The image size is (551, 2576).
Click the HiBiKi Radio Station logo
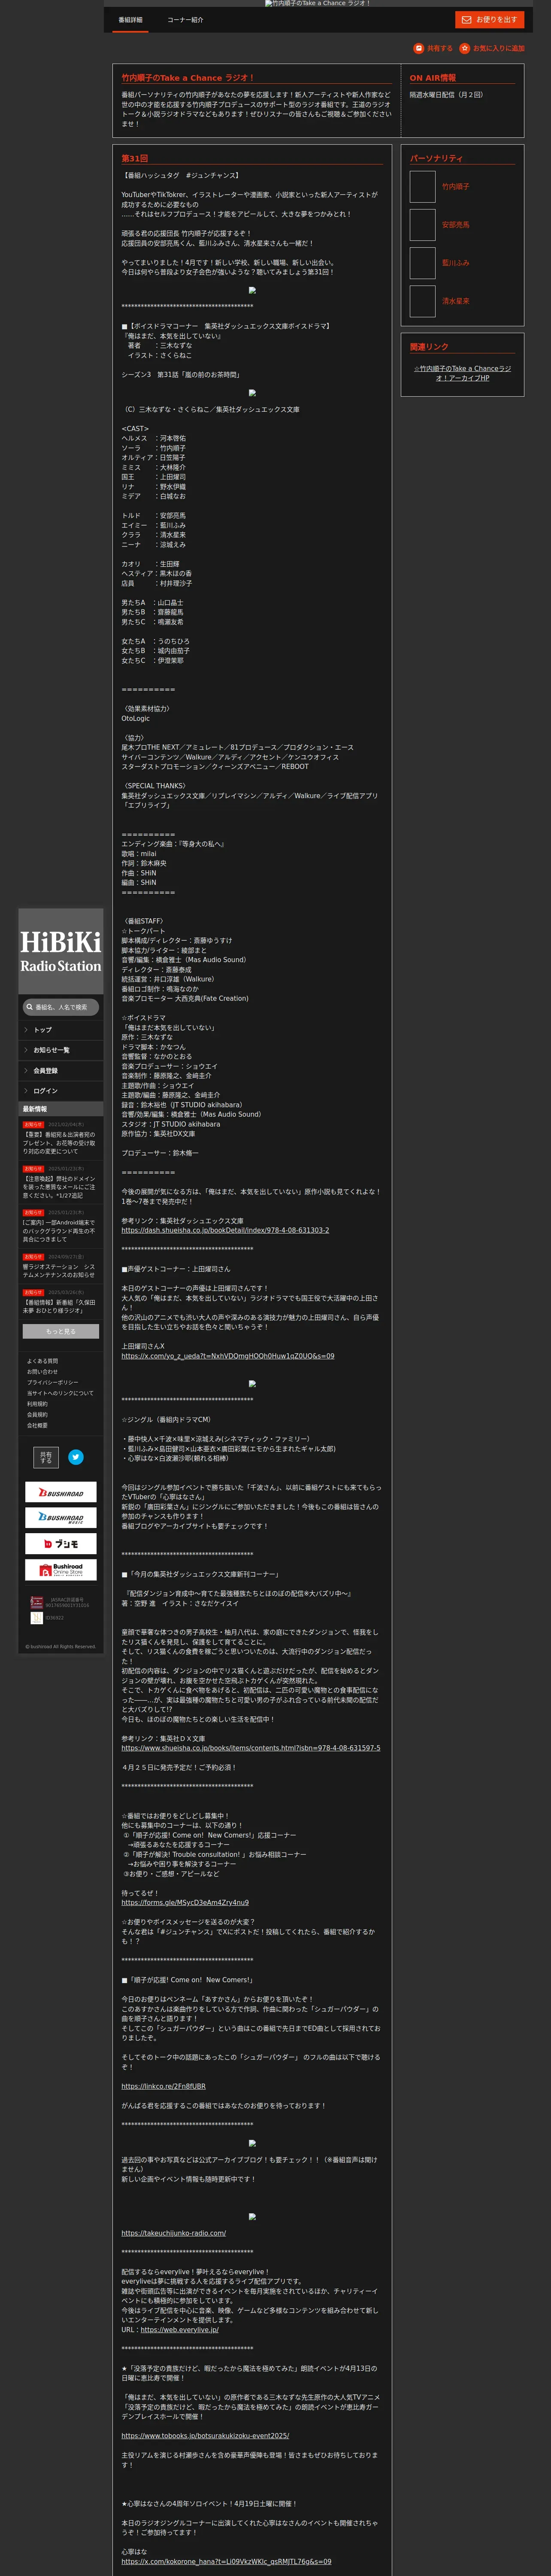tap(61, 951)
